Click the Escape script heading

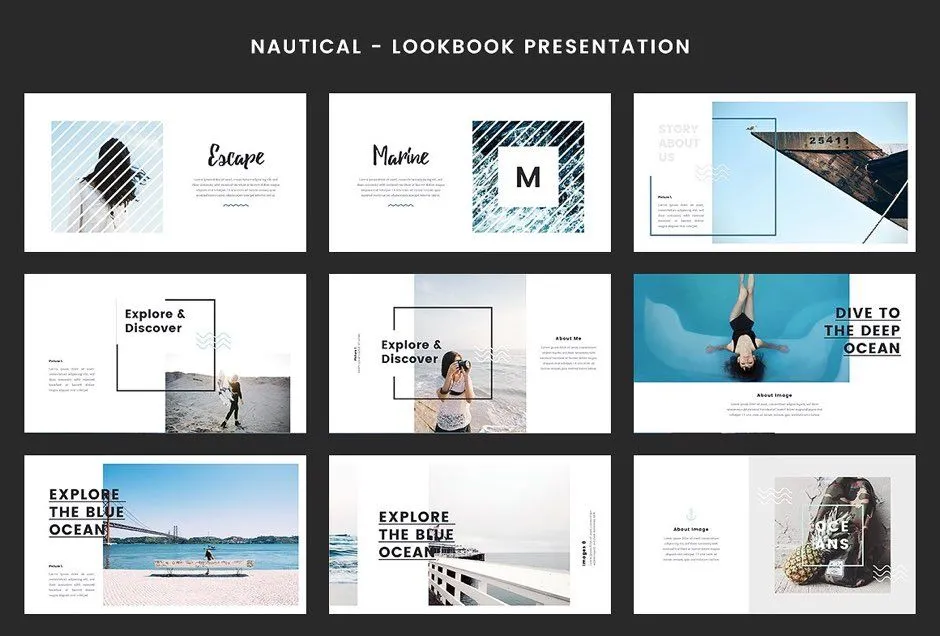[236, 156]
